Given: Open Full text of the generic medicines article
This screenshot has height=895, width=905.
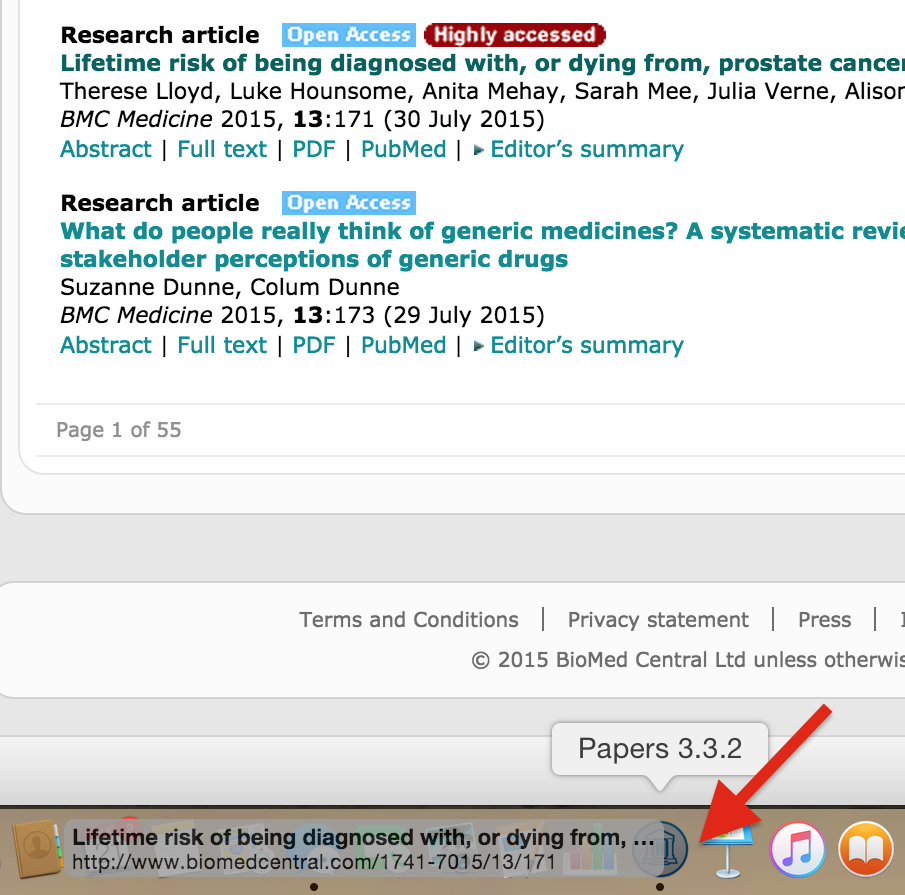Looking at the screenshot, I should click(222, 345).
